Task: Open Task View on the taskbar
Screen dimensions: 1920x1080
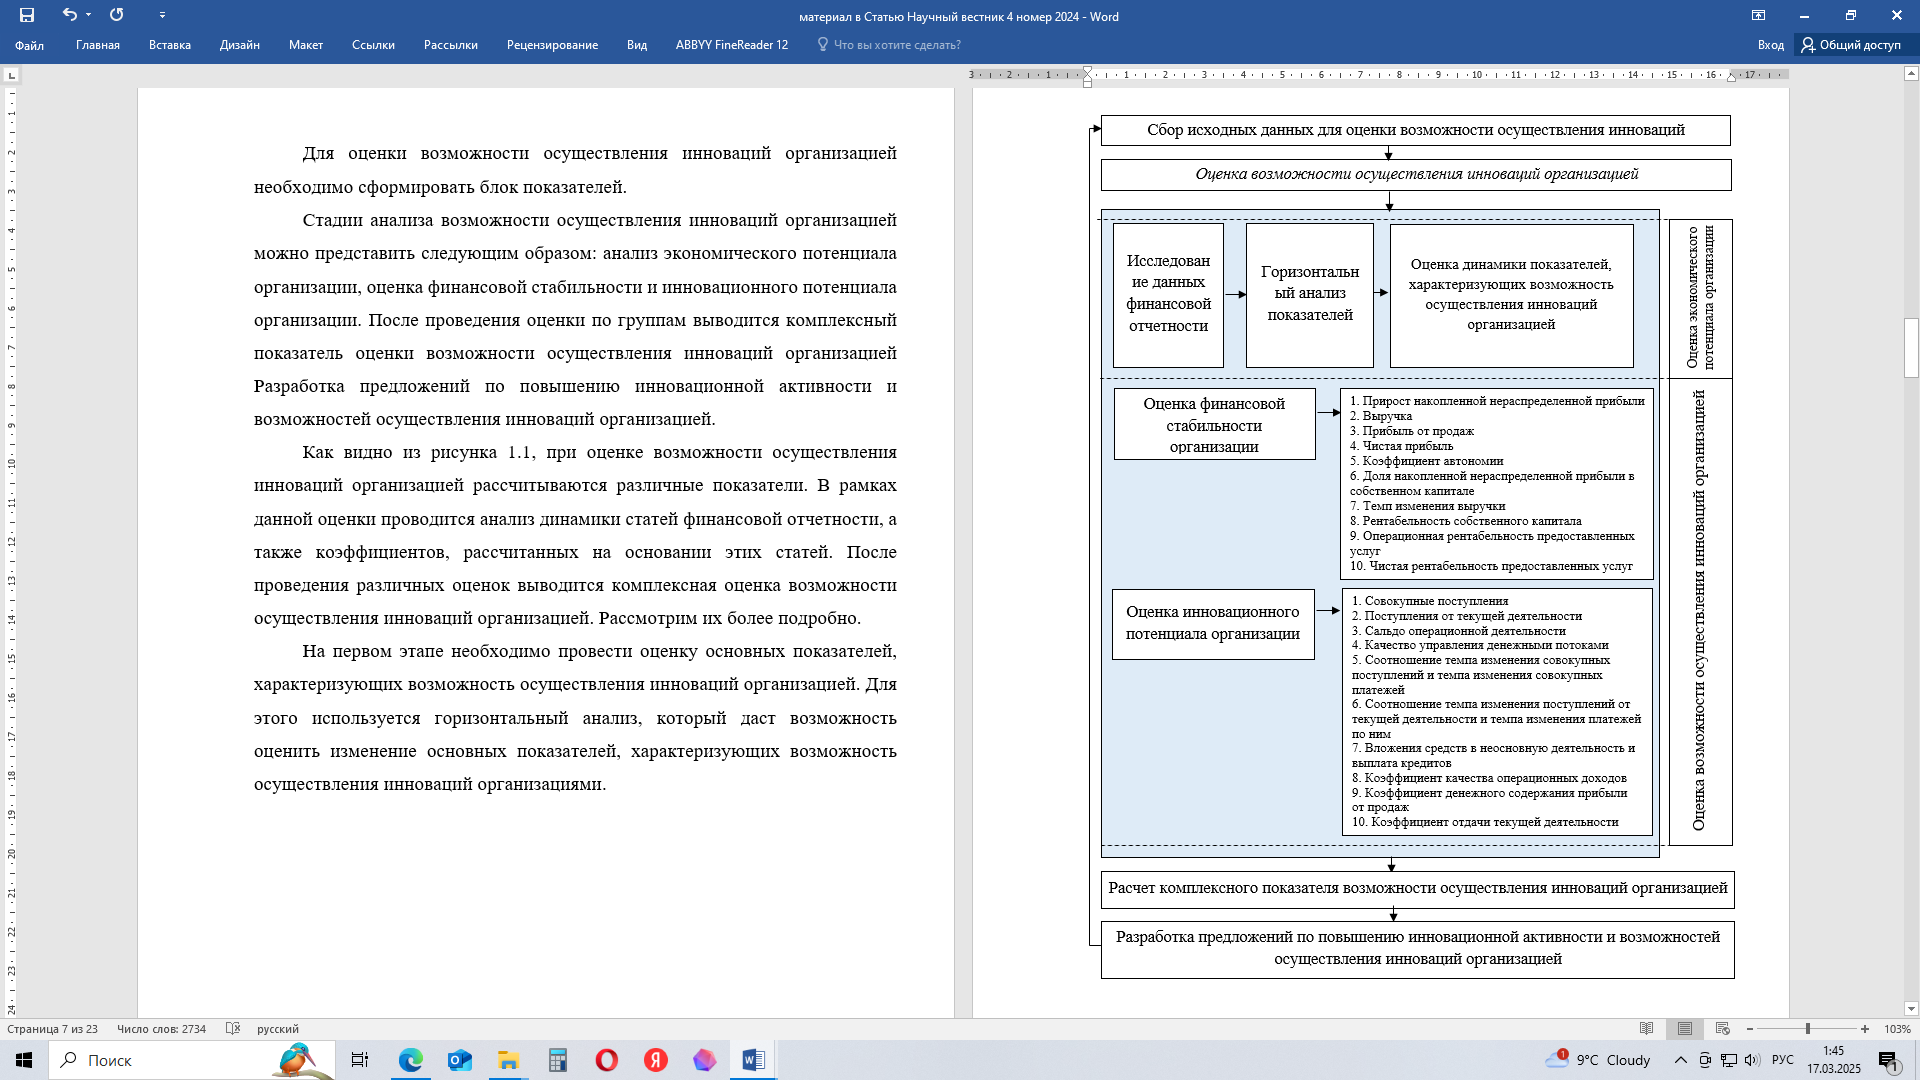Action: click(360, 1060)
